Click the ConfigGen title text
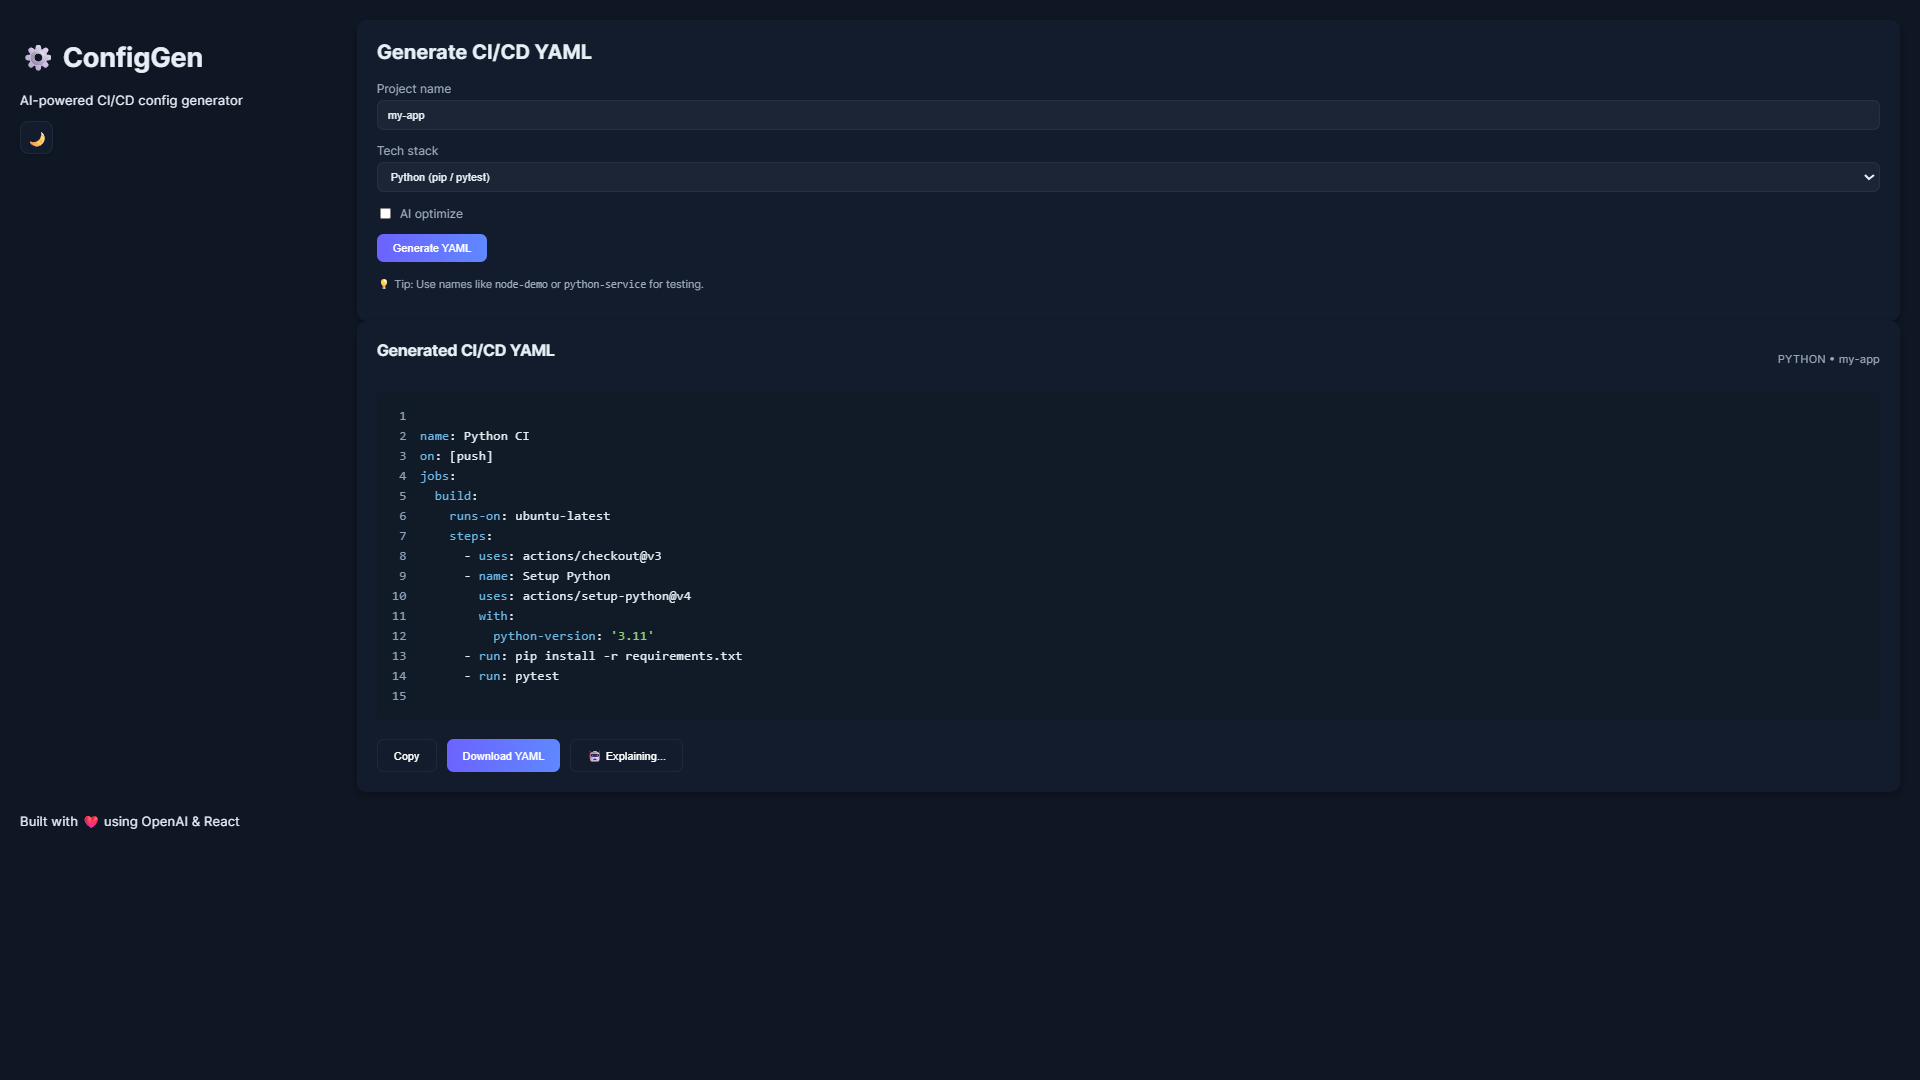1920x1080 pixels. pyautogui.click(x=132, y=58)
